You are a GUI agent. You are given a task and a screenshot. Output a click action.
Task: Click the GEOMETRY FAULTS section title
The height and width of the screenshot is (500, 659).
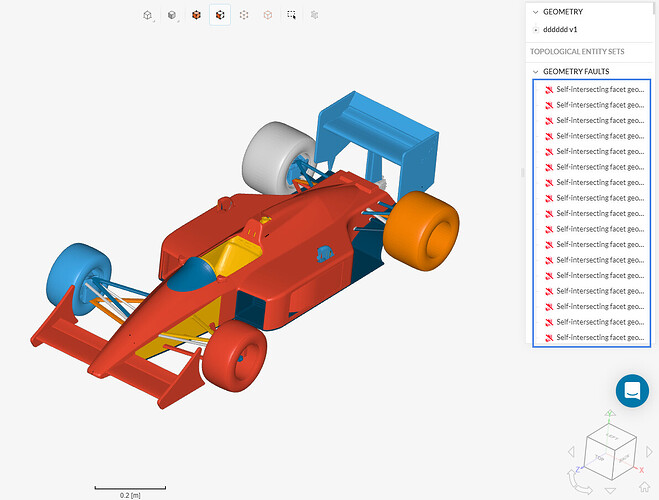pos(576,71)
